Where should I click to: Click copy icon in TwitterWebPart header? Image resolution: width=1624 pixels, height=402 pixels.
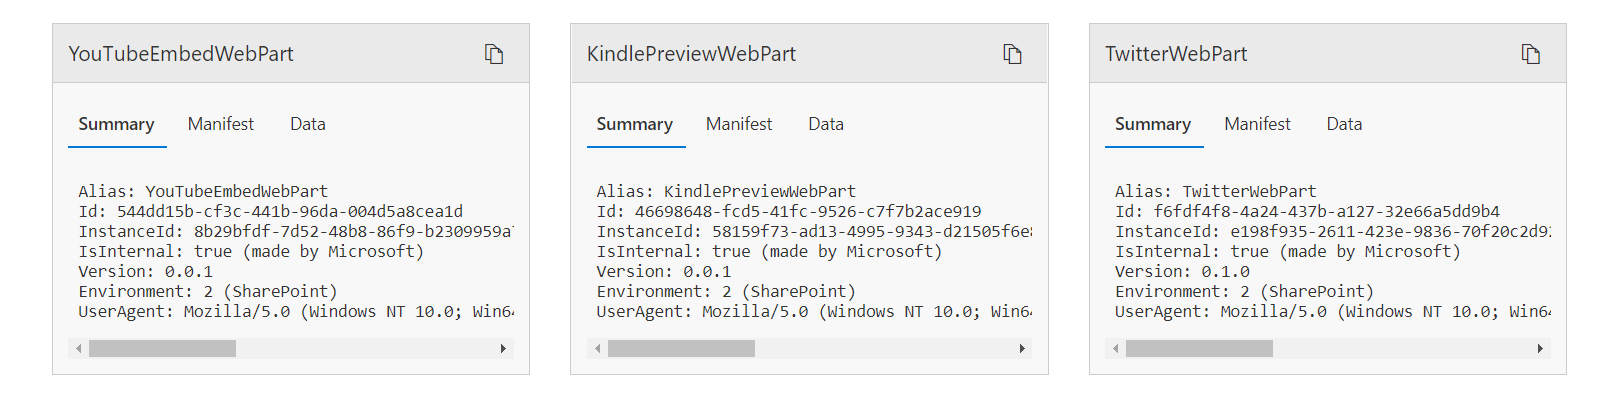tap(1530, 54)
